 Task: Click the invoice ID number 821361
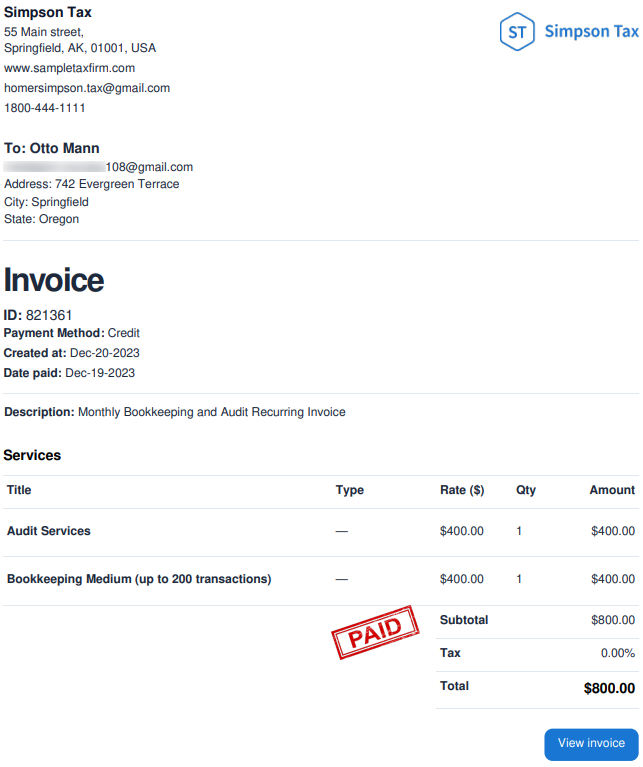49,315
